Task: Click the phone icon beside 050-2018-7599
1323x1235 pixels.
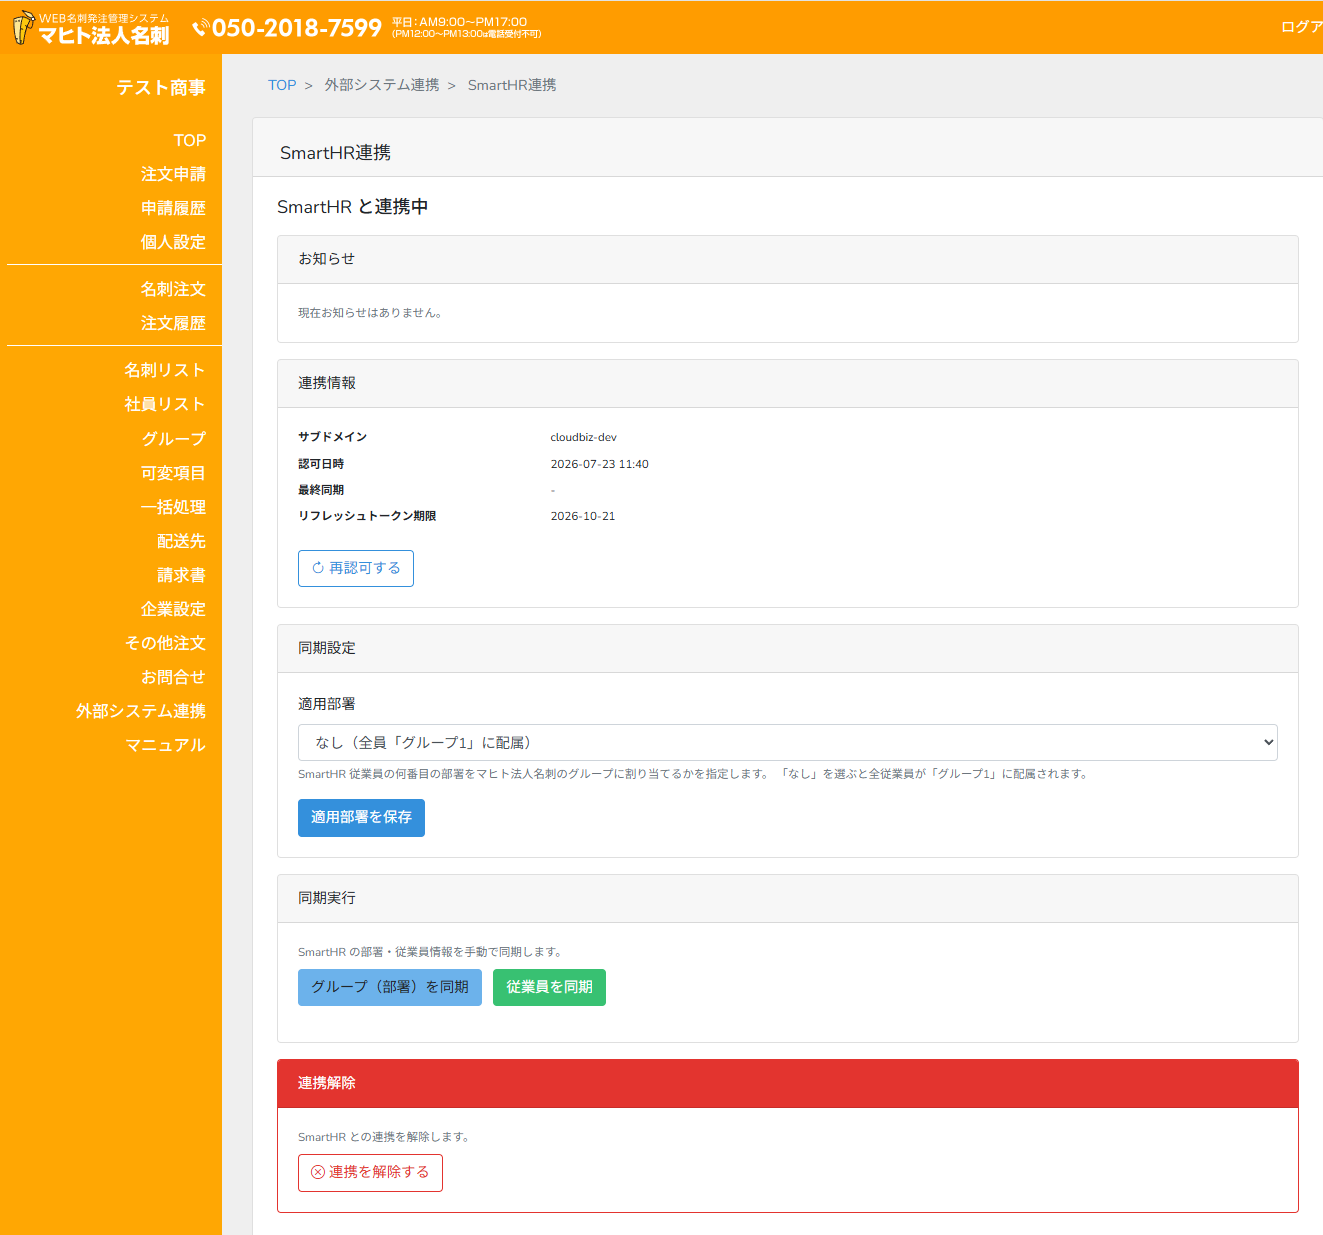Action: pos(200,28)
